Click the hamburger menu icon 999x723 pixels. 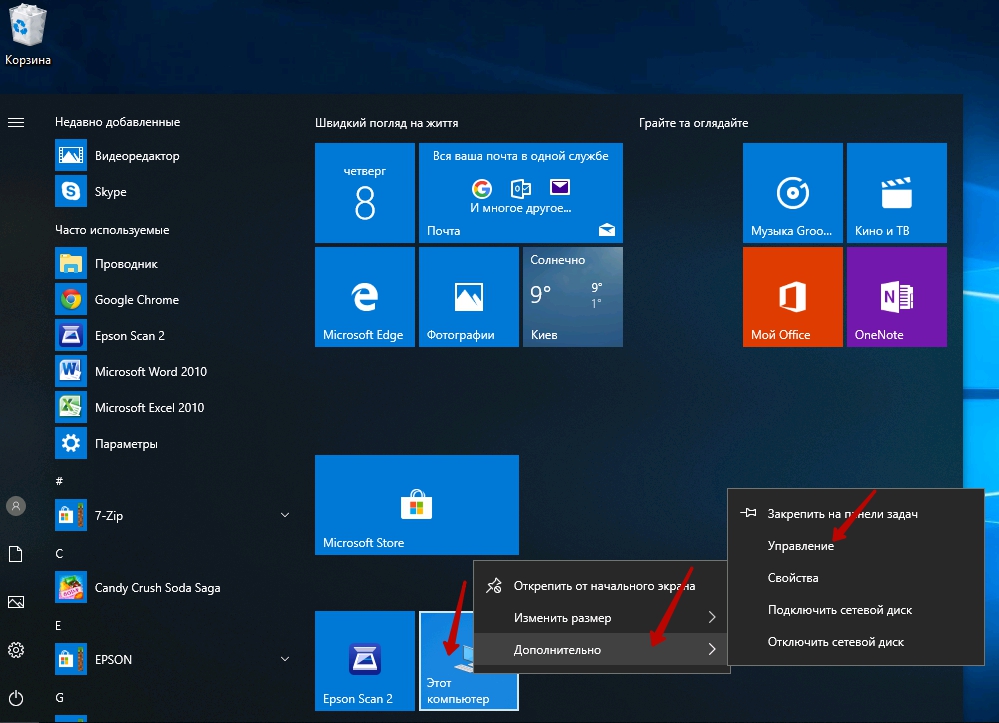[x=16, y=122]
